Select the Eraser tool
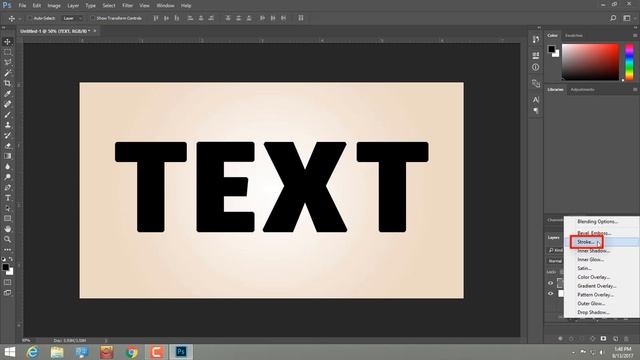 (x=7, y=146)
